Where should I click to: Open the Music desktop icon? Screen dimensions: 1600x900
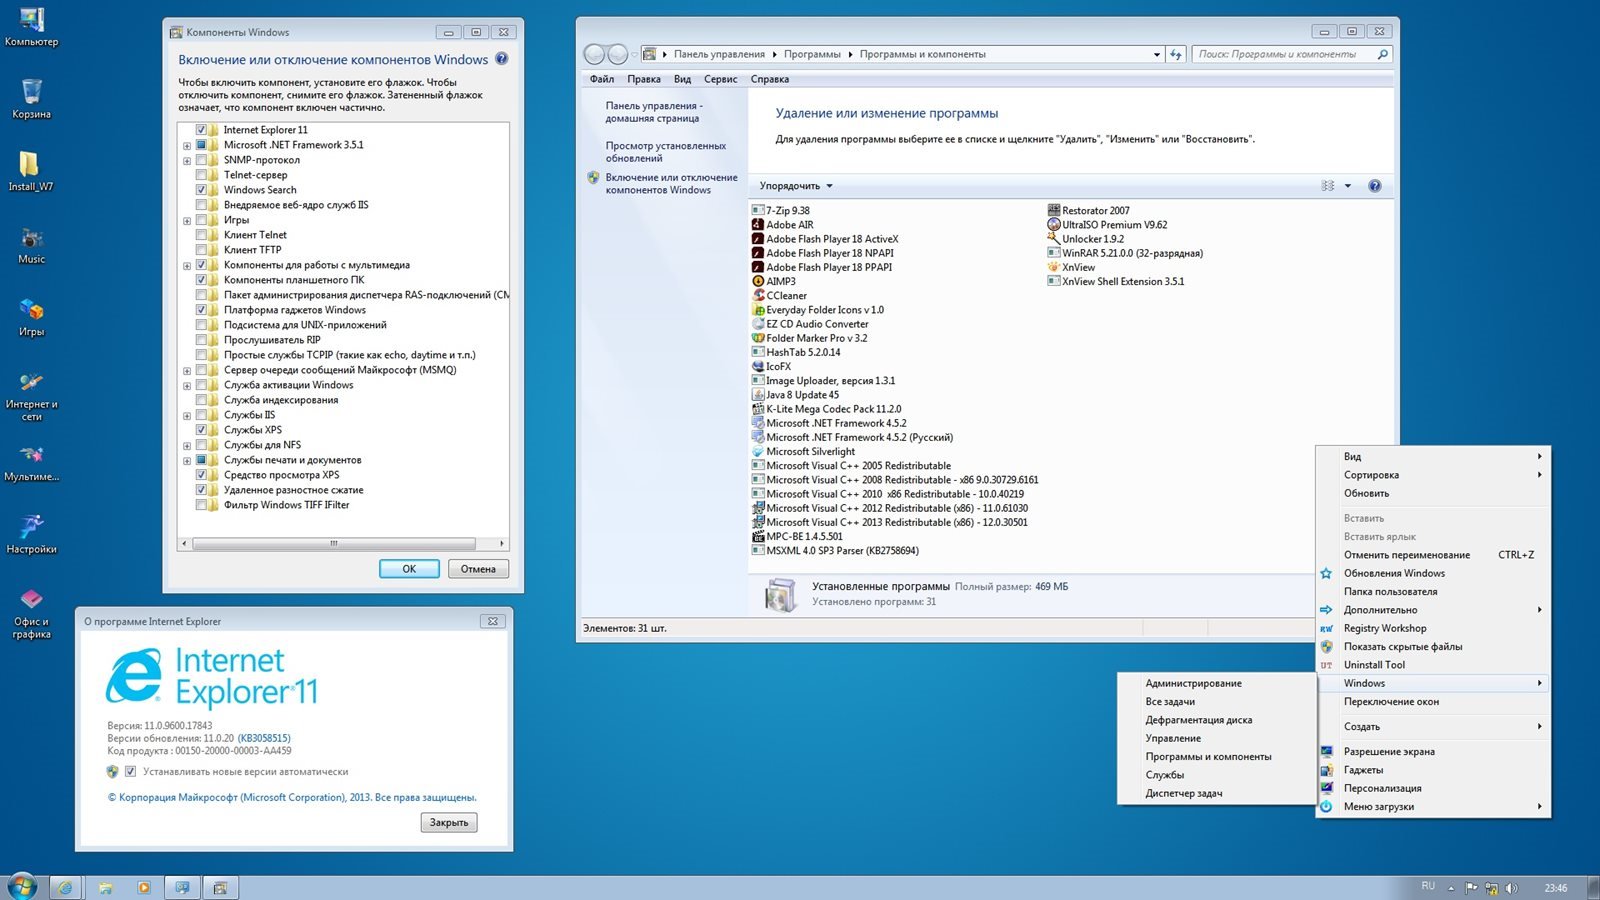[x=31, y=244]
